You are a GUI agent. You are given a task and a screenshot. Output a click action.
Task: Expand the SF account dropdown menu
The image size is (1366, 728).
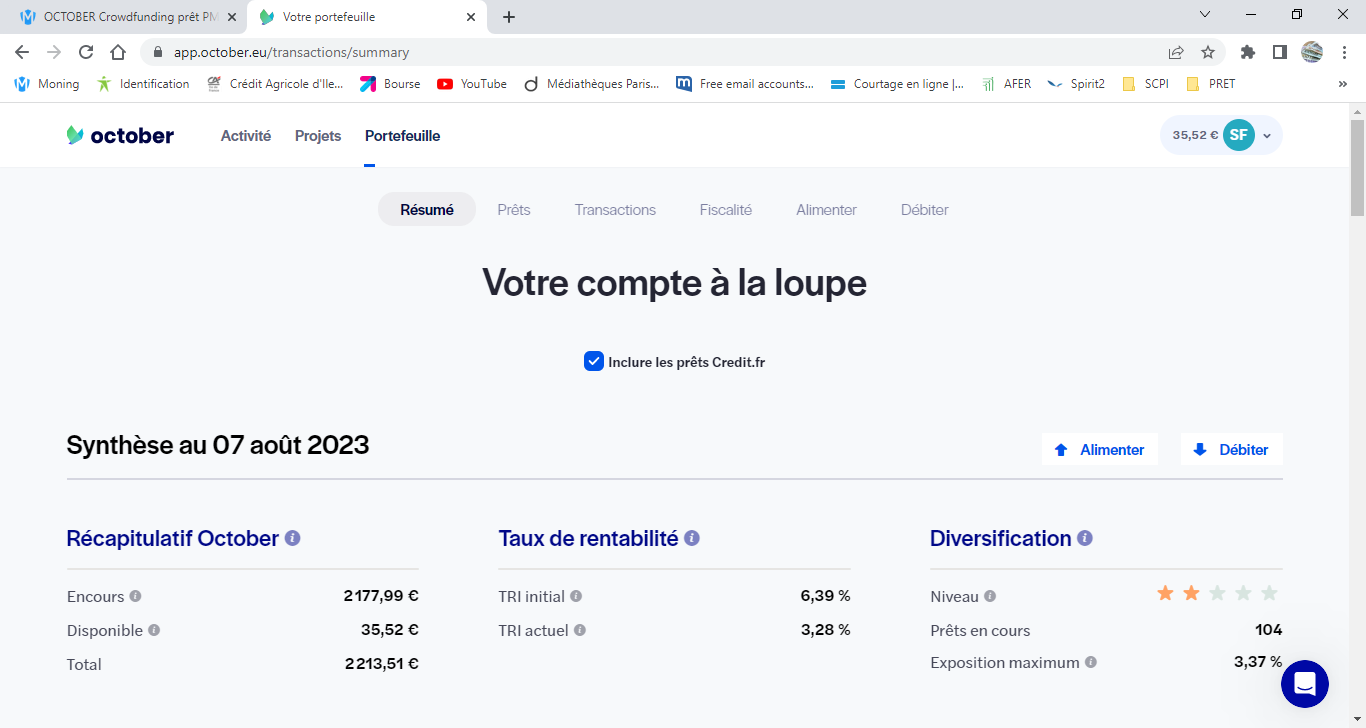click(x=1267, y=136)
